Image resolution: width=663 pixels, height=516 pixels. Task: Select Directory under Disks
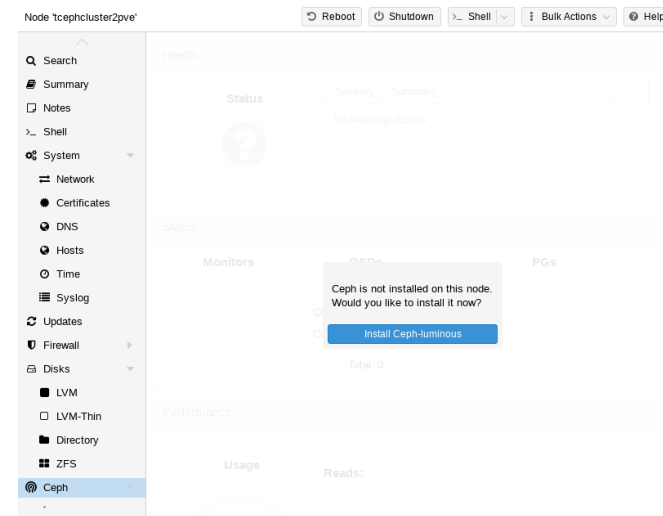point(82,440)
